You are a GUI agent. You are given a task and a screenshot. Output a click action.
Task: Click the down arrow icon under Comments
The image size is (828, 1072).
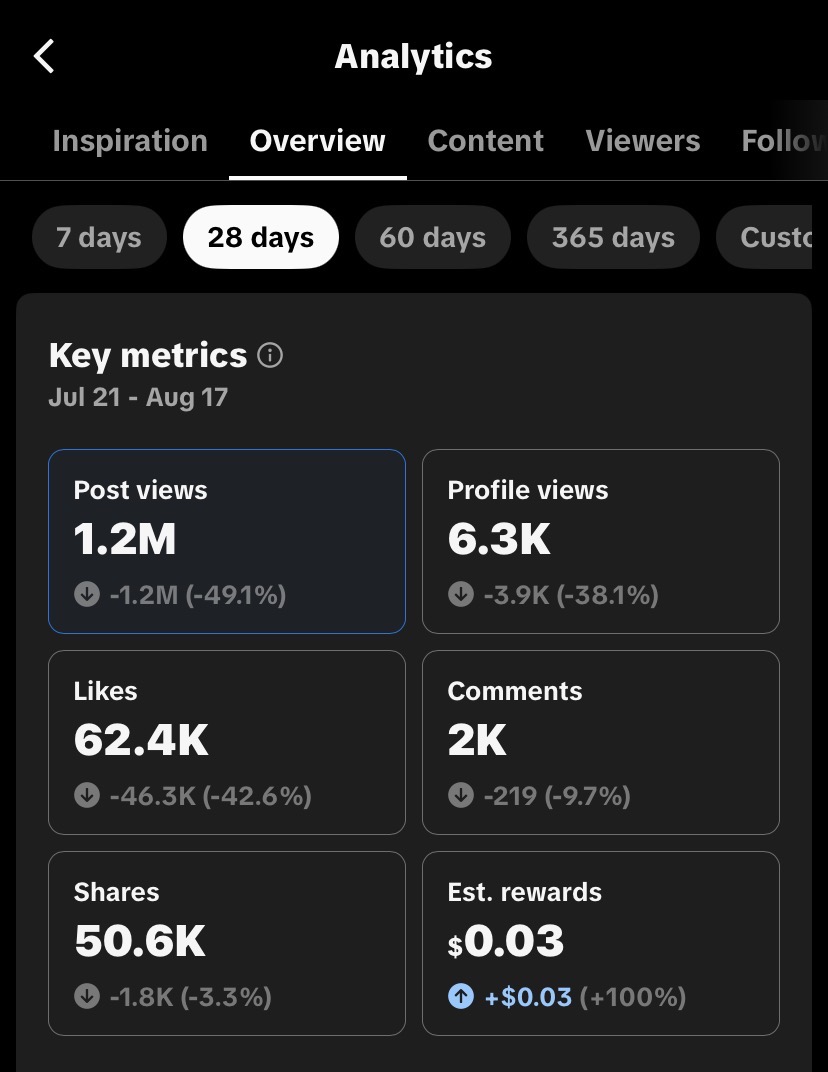(461, 795)
